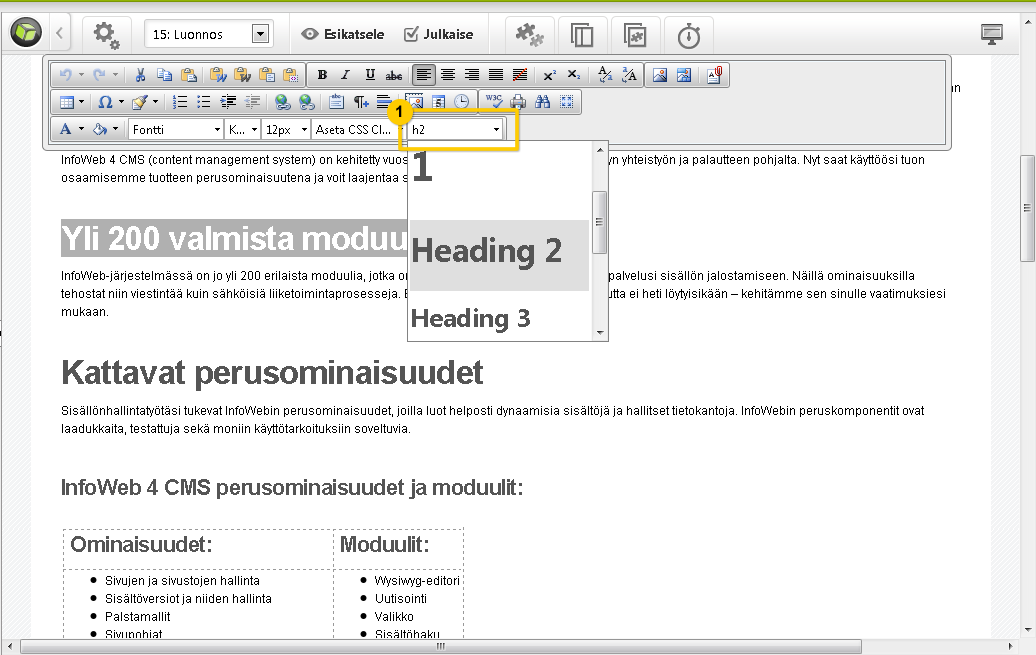
Task: Expand the Omega symbol dropdown arrow
Action: pos(121,102)
